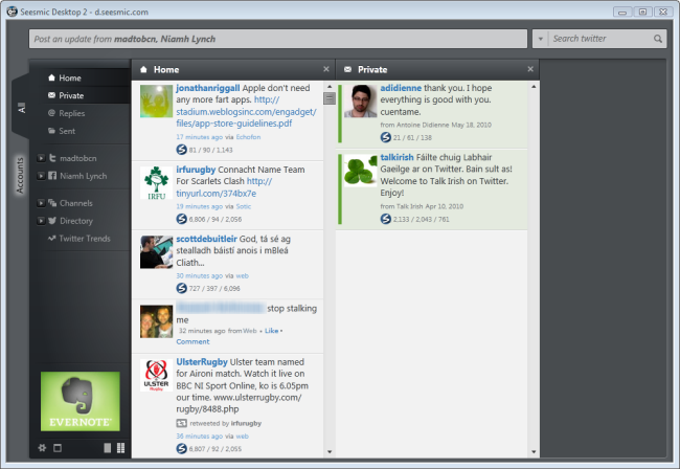Image resolution: width=680 pixels, height=469 pixels.
Task: Click the Echofon client link
Action: 248,137
